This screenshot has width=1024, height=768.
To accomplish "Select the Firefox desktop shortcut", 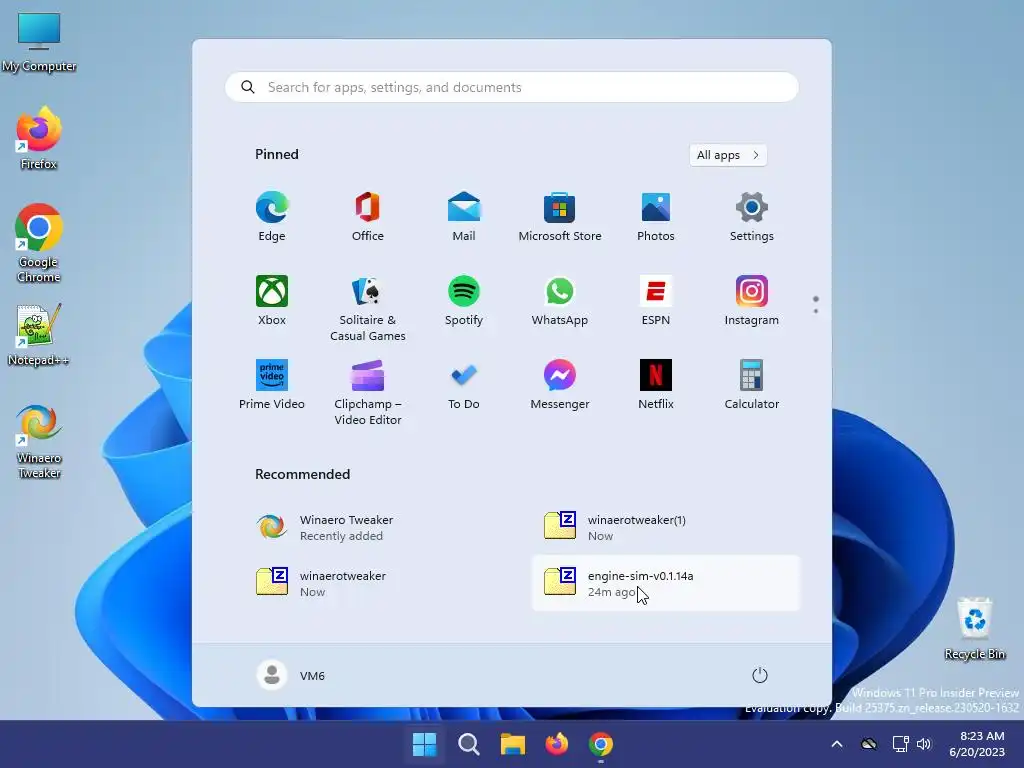I will 39,138.
